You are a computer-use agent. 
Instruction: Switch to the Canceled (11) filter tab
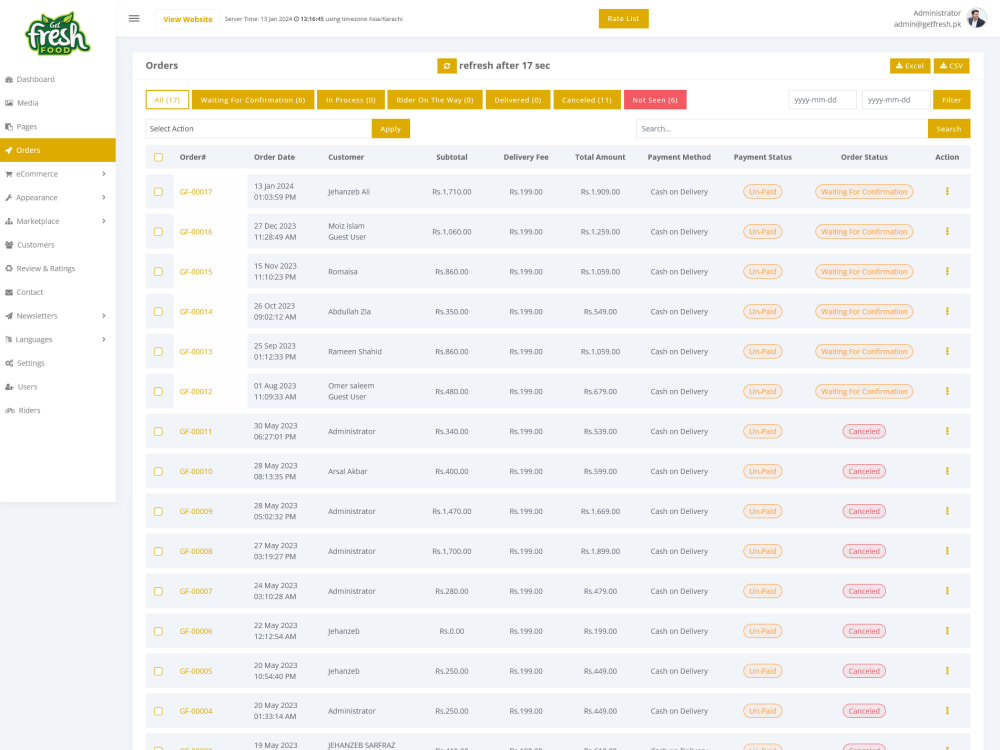(x=587, y=99)
